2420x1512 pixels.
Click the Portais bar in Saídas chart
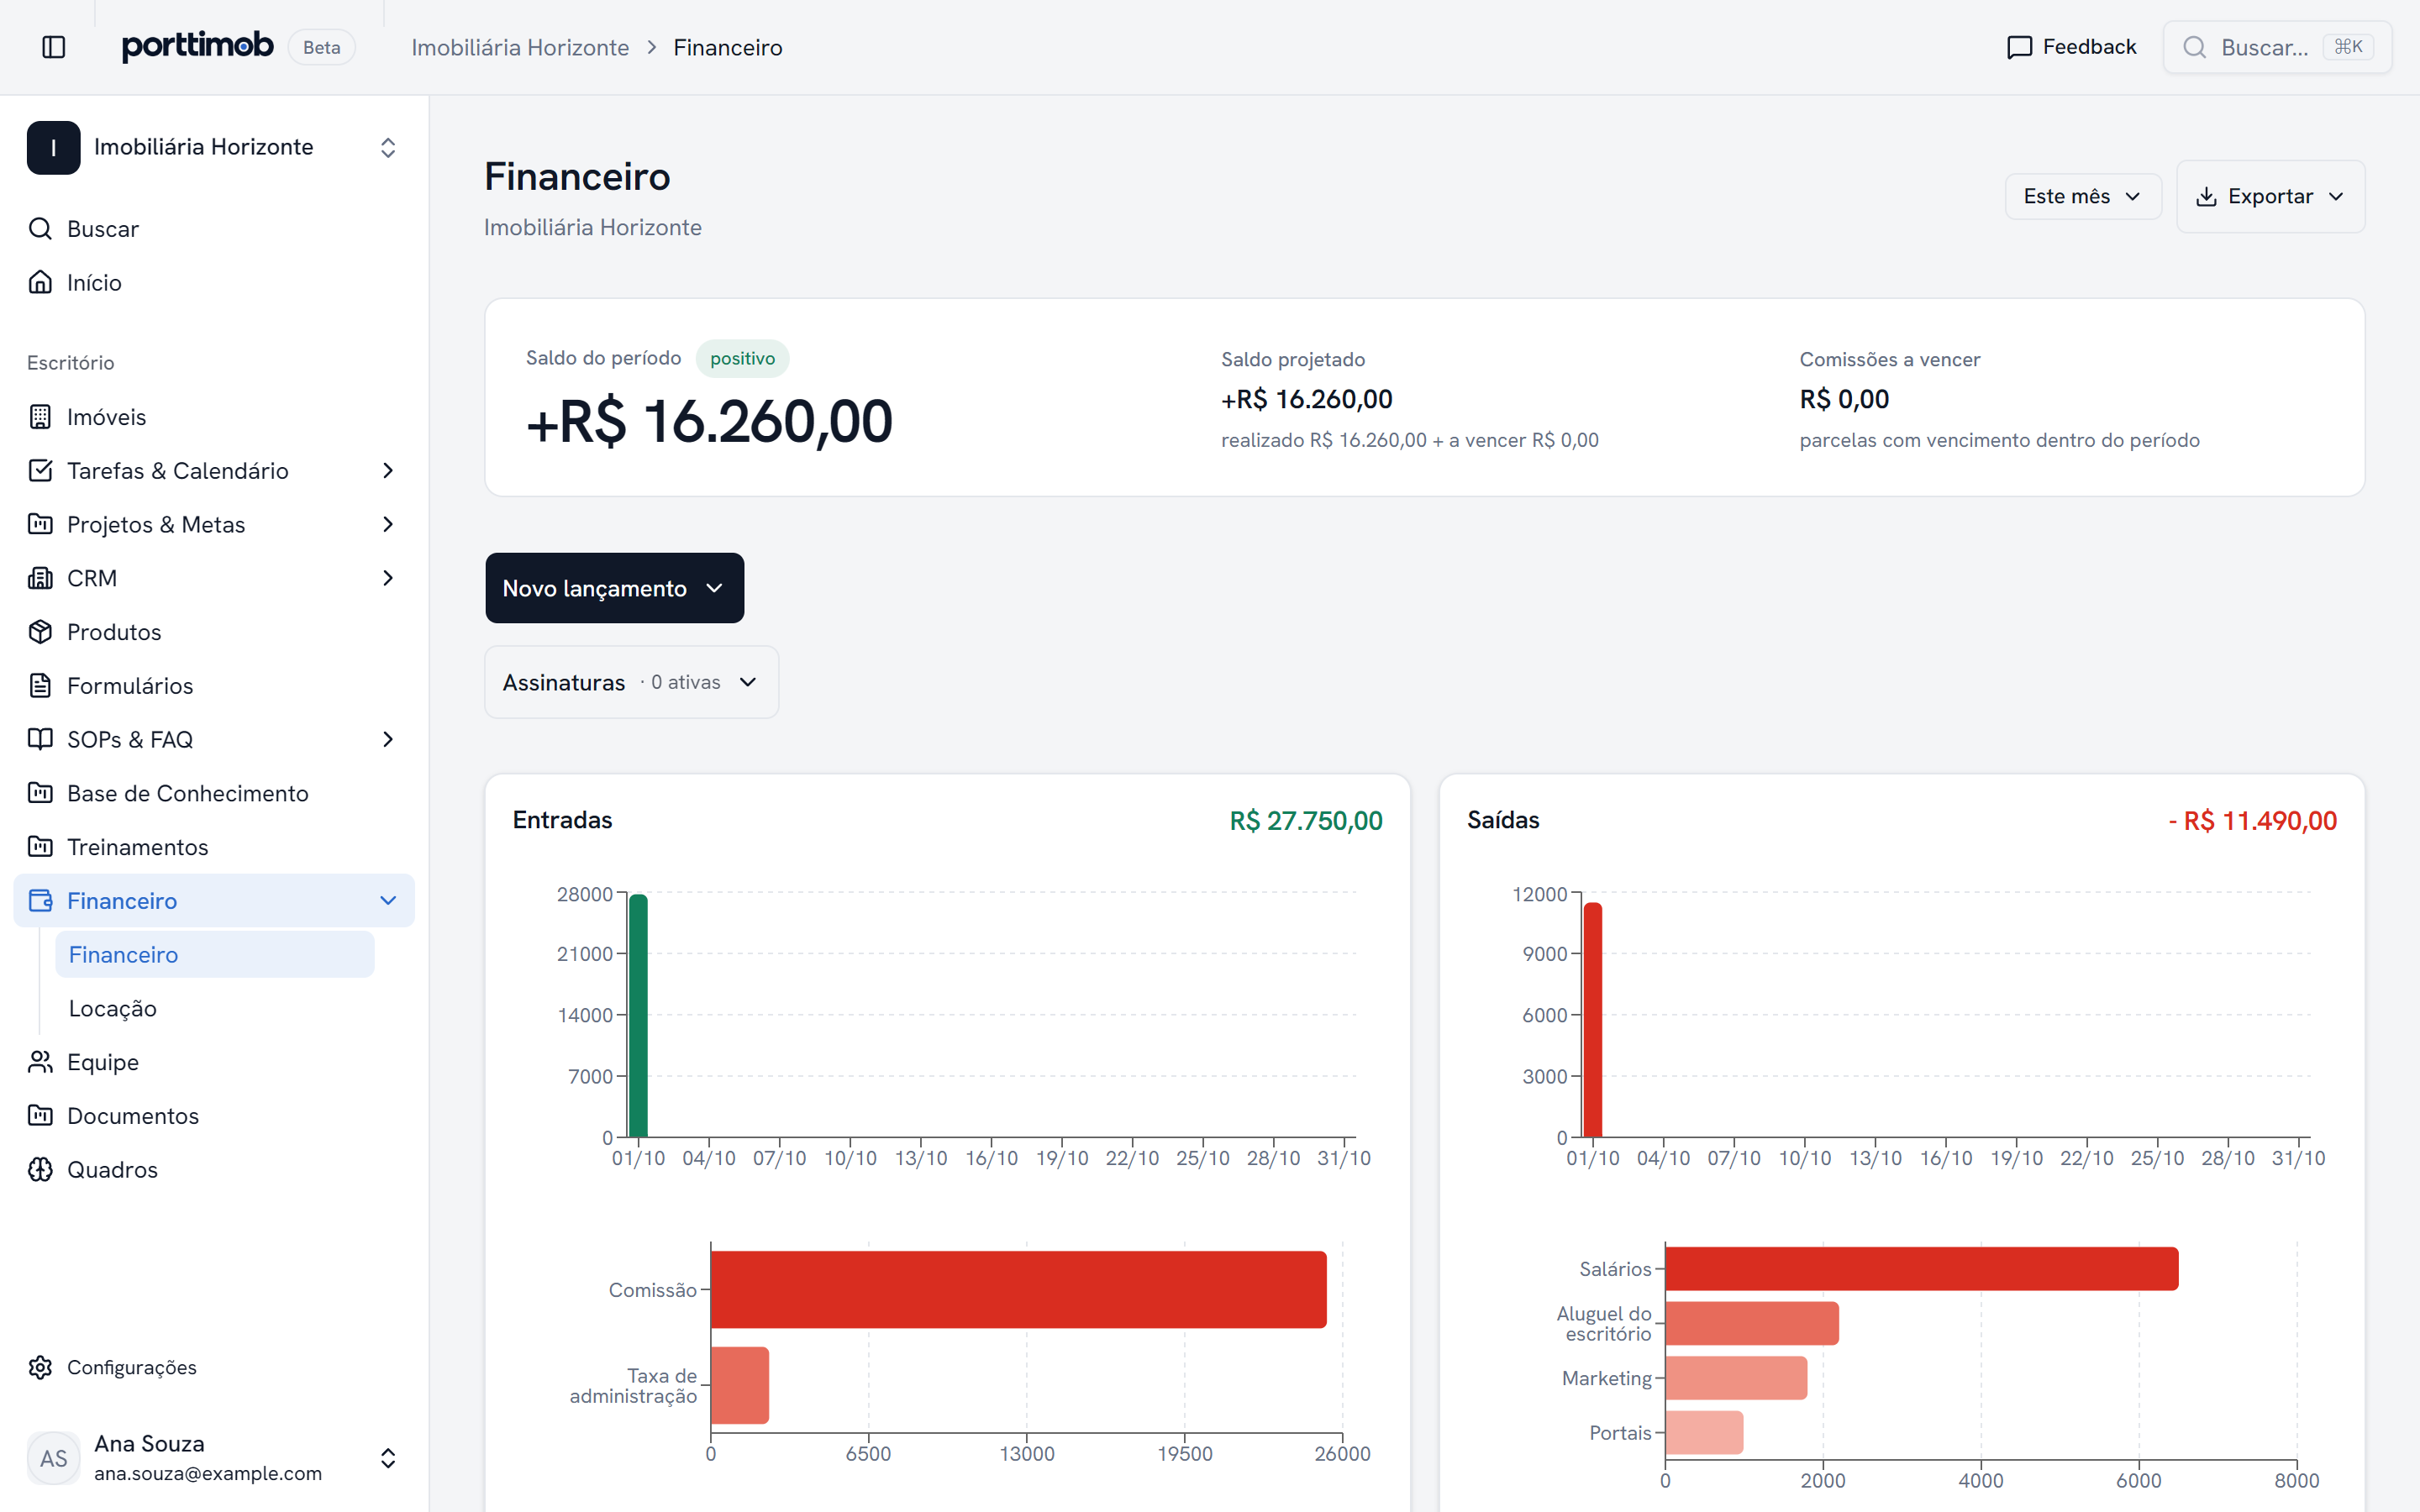tap(1704, 1433)
